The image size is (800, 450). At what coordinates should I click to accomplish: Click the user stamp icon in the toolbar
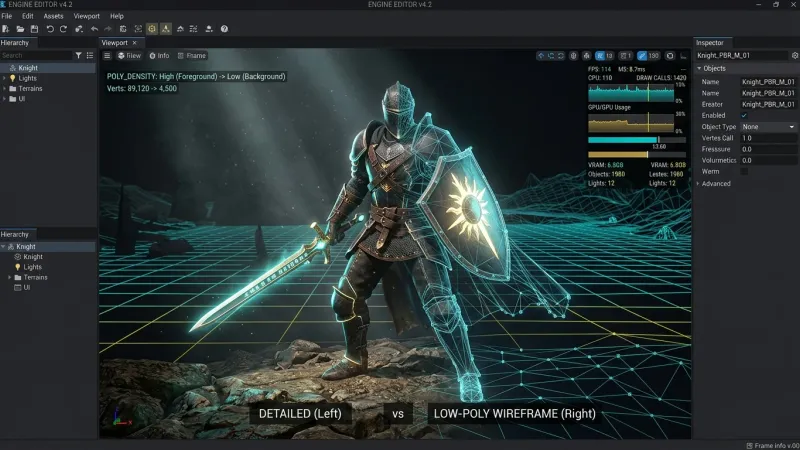pyautogui.click(x=209, y=29)
